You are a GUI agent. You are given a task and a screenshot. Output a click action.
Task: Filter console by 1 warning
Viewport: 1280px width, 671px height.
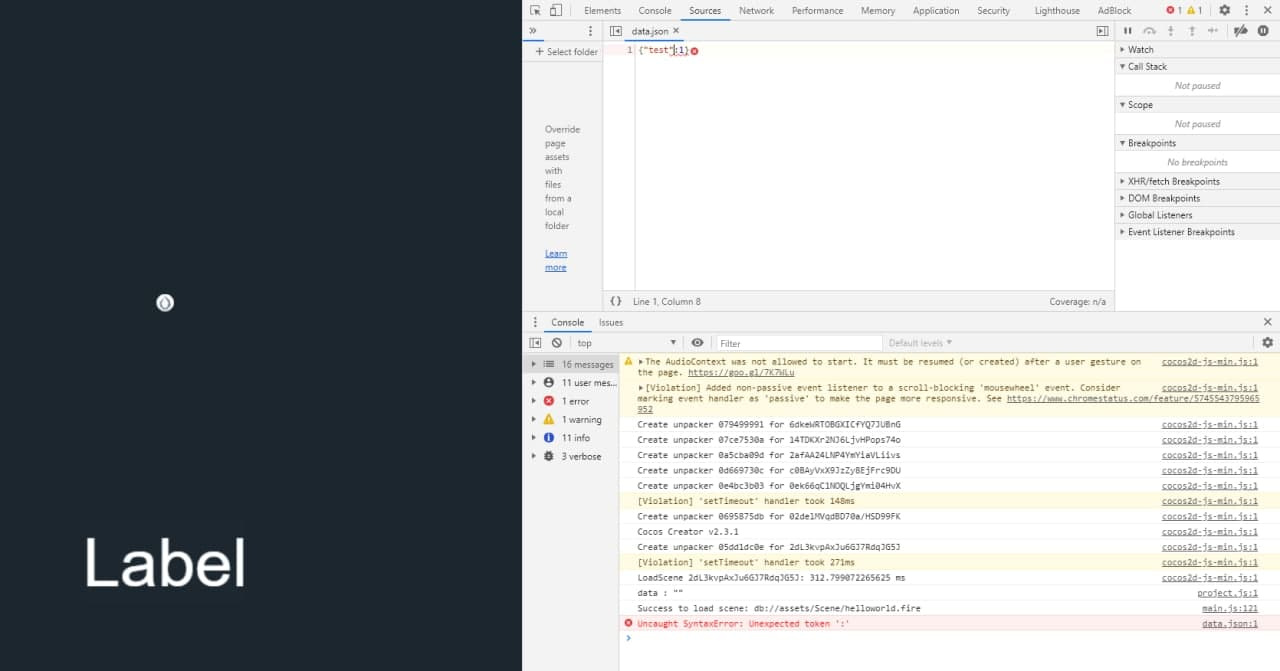572,420
